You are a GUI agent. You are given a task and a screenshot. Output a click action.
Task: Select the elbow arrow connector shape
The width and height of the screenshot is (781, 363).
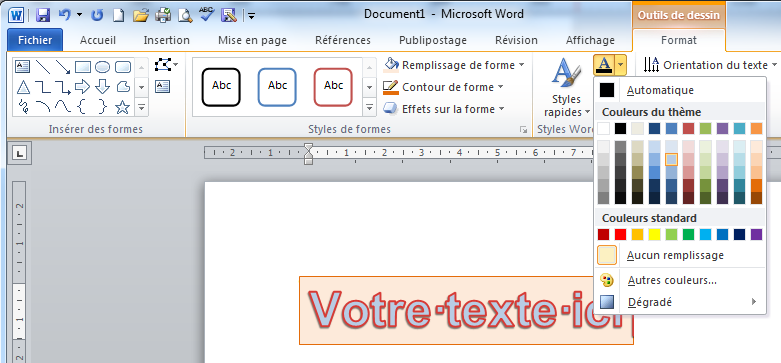coord(63,87)
